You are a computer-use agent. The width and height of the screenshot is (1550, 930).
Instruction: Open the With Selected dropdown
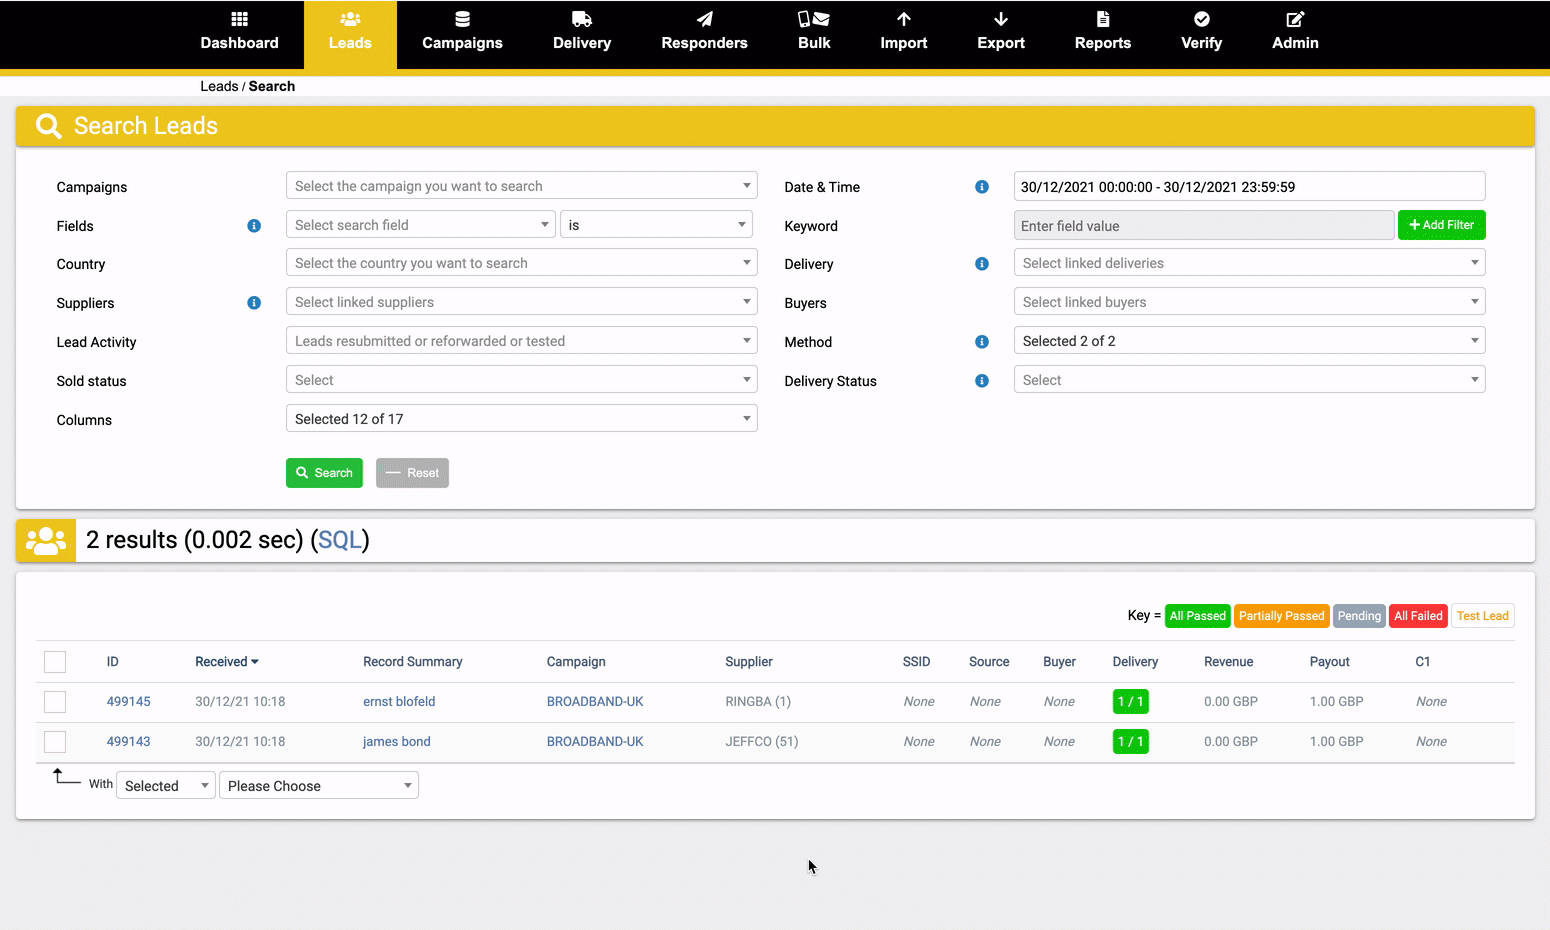pos(165,786)
